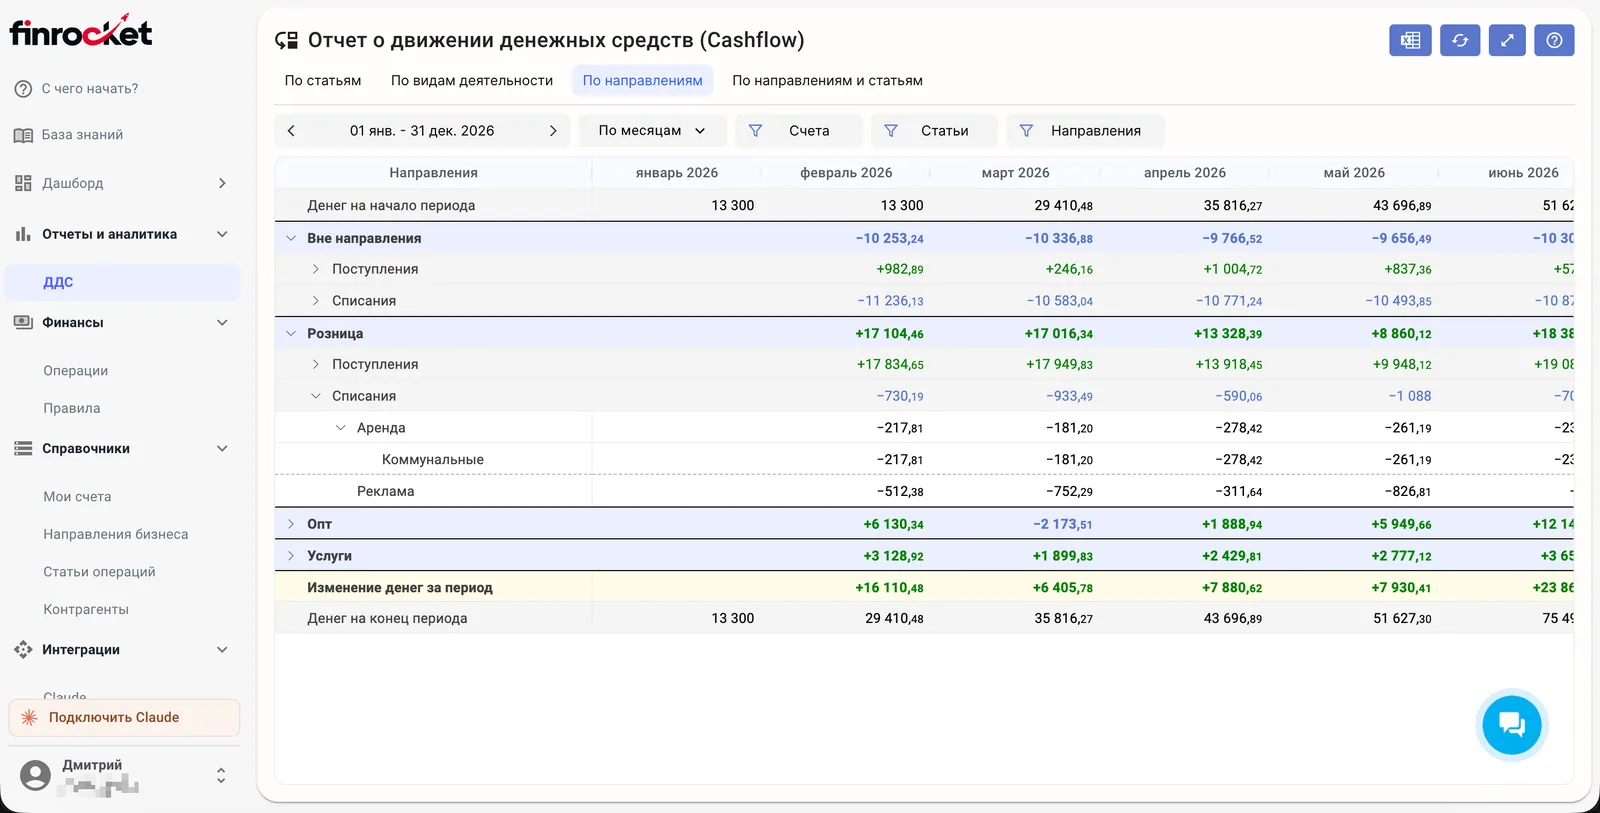This screenshot has width=1600, height=813.
Task: Open the Статьи filter
Action: [x=934, y=131]
